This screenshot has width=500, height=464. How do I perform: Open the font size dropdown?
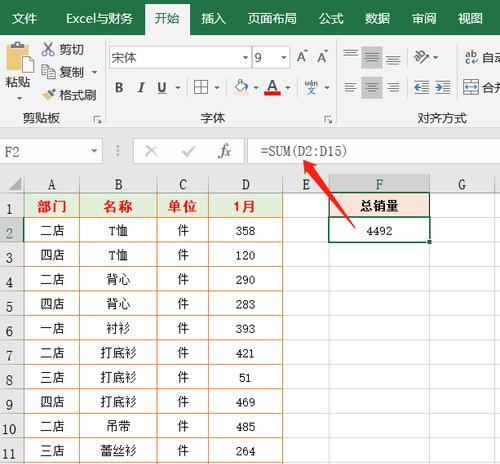pyautogui.click(x=284, y=57)
